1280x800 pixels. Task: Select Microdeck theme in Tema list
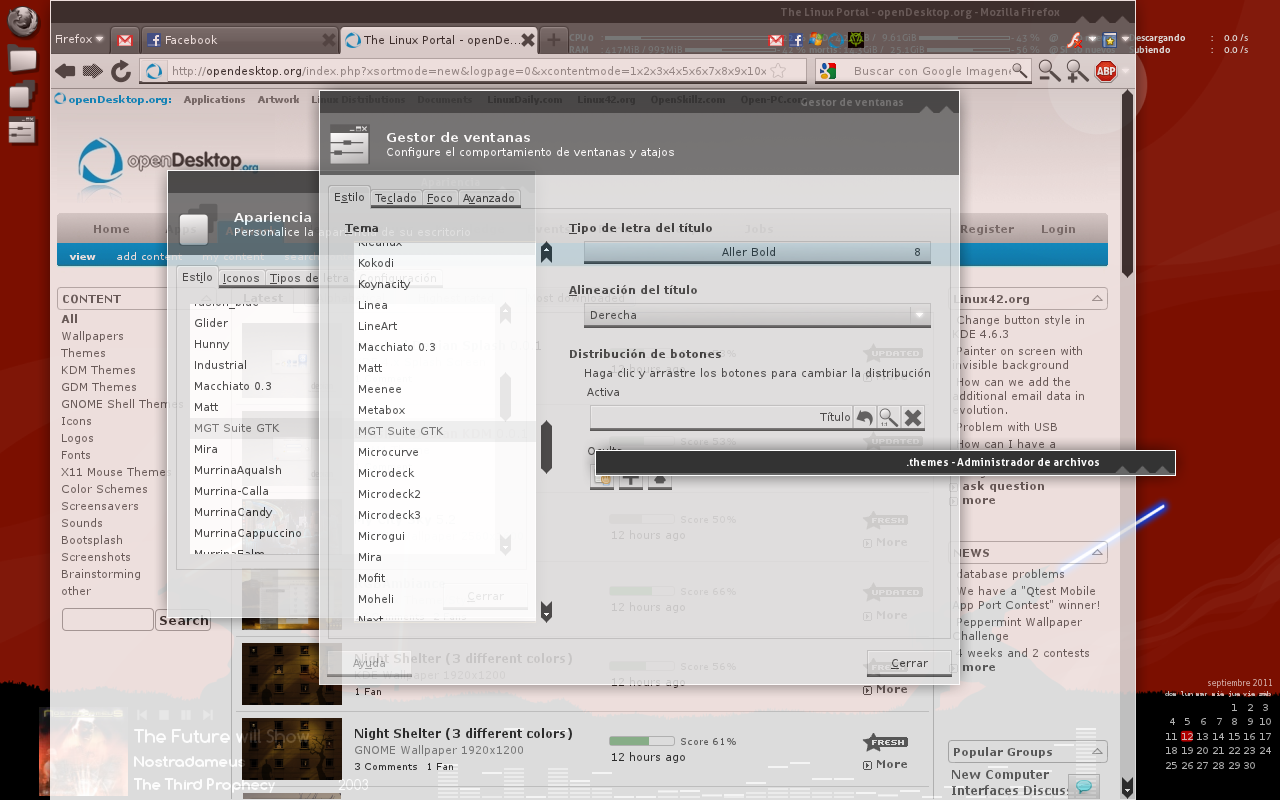pyautogui.click(x=386, y=473)
